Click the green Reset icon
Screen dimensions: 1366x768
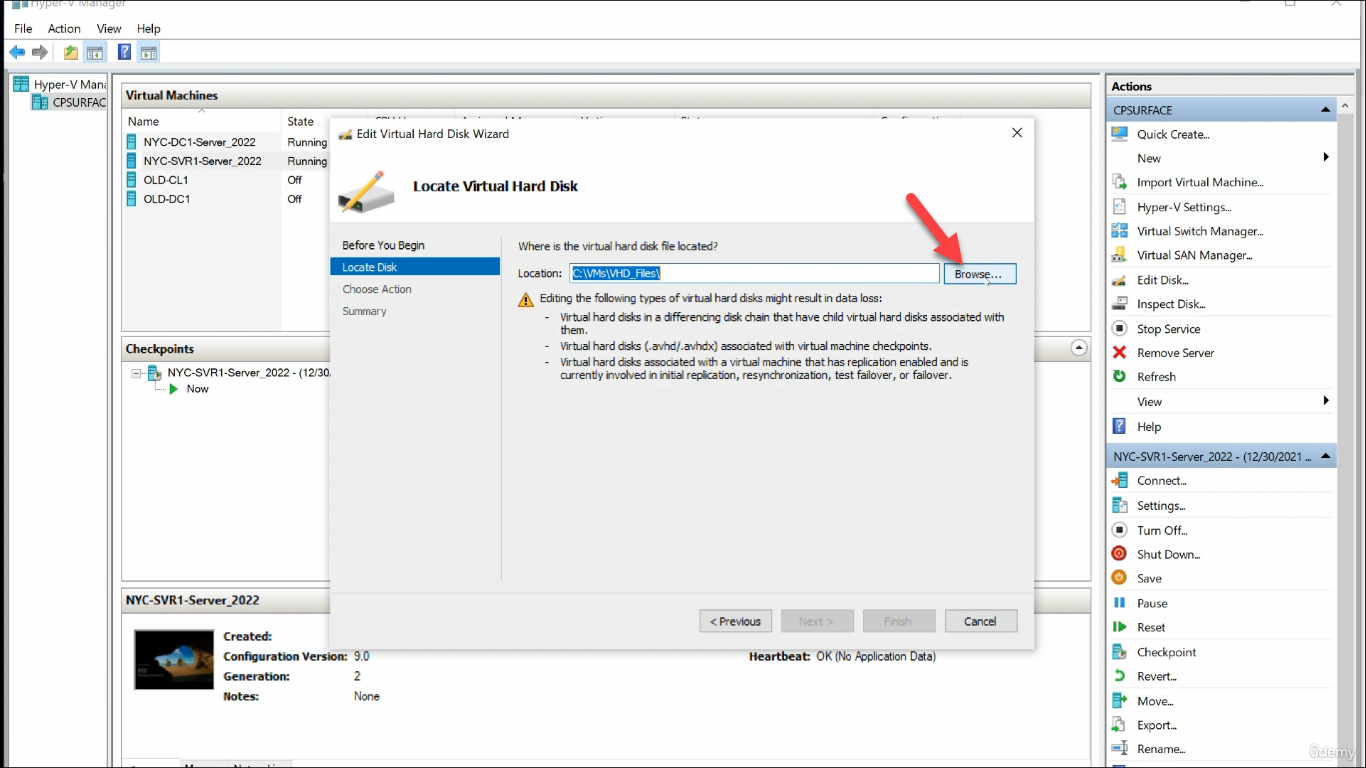tap(1120, 627)
